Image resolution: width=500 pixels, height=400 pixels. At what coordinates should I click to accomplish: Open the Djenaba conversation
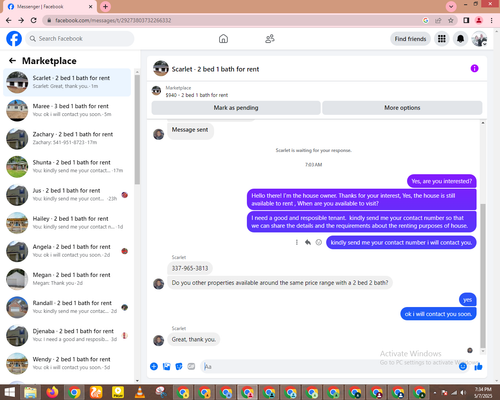pyautogui.click(x=67, y=335)
